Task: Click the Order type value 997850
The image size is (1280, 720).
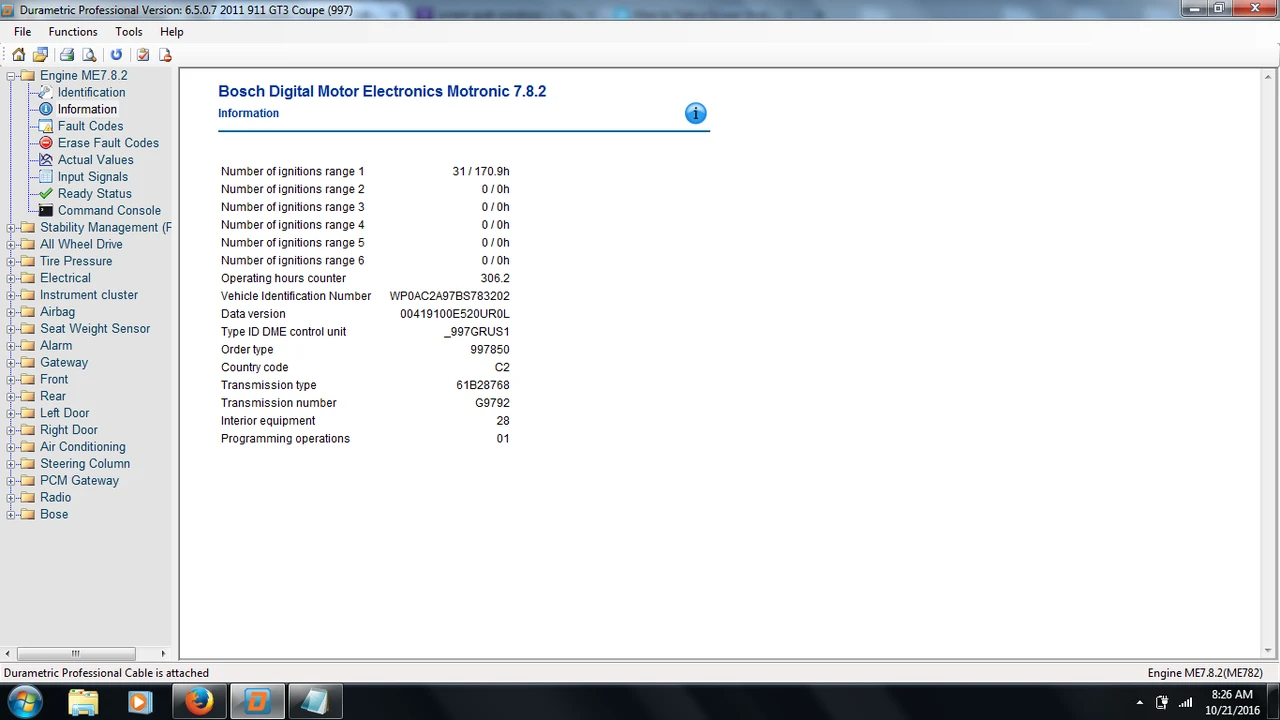Action: pos(490,350)
